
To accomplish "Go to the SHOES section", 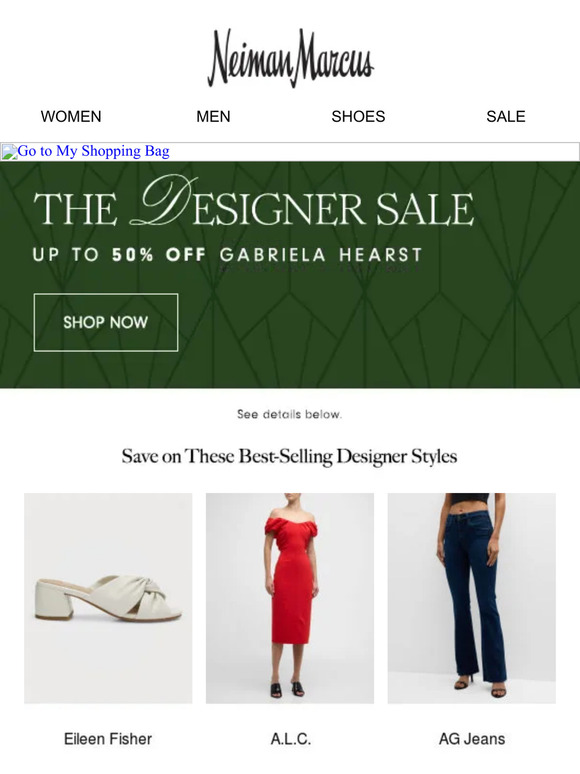I will pyautogui.click(x=358, y=116).
